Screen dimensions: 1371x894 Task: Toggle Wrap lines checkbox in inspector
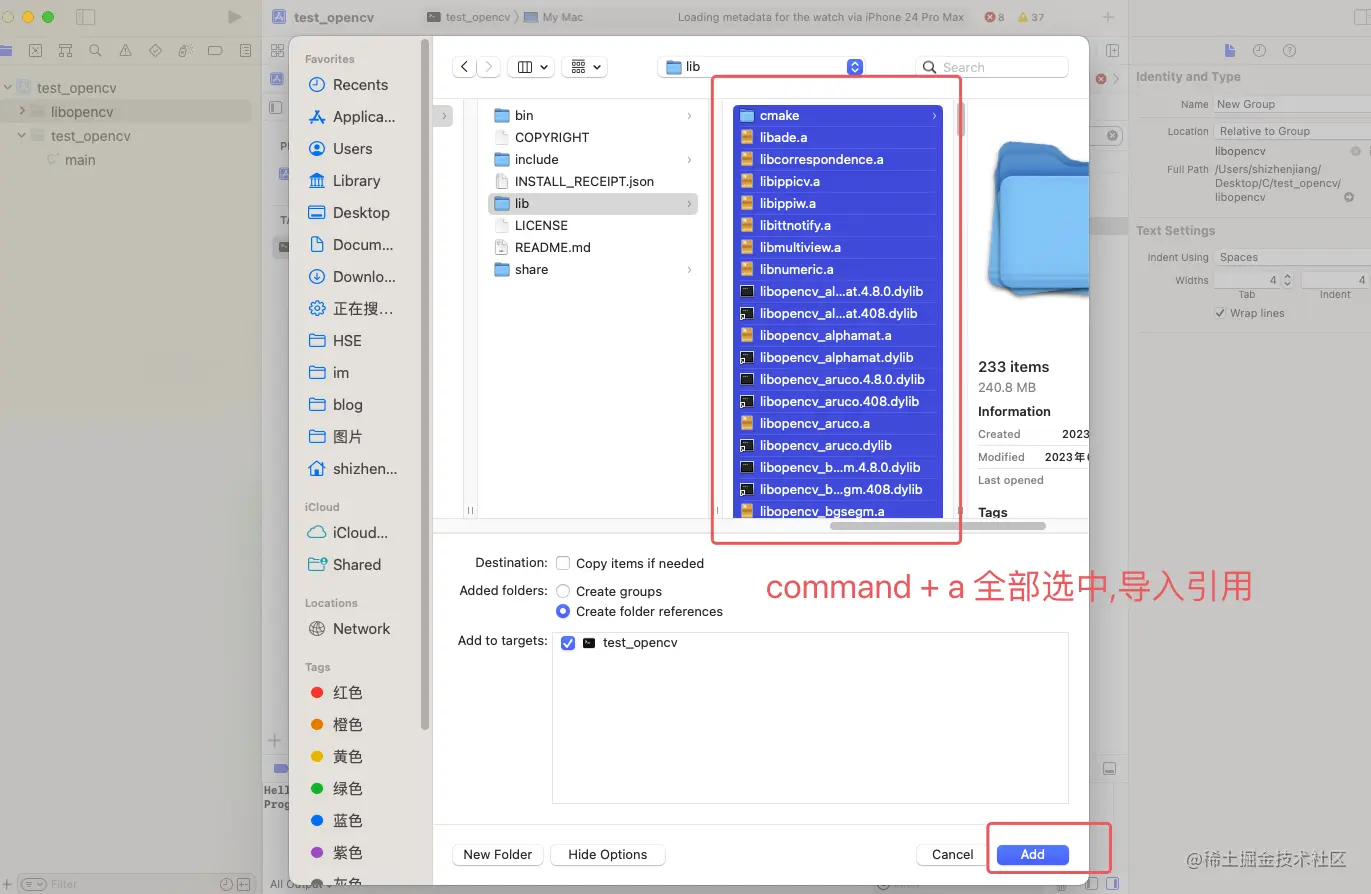(x=1220, y=313)
